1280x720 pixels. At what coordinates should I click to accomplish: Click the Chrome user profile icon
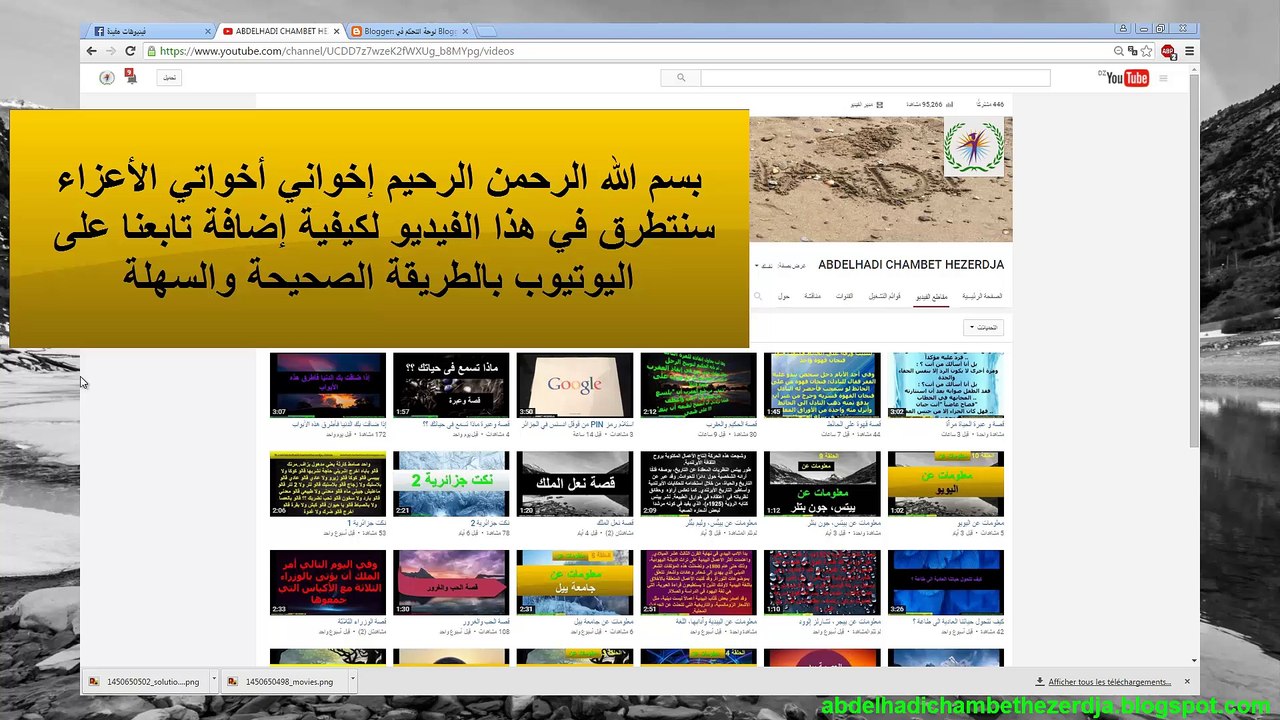pyautogui.click(x=1122, y=29)
